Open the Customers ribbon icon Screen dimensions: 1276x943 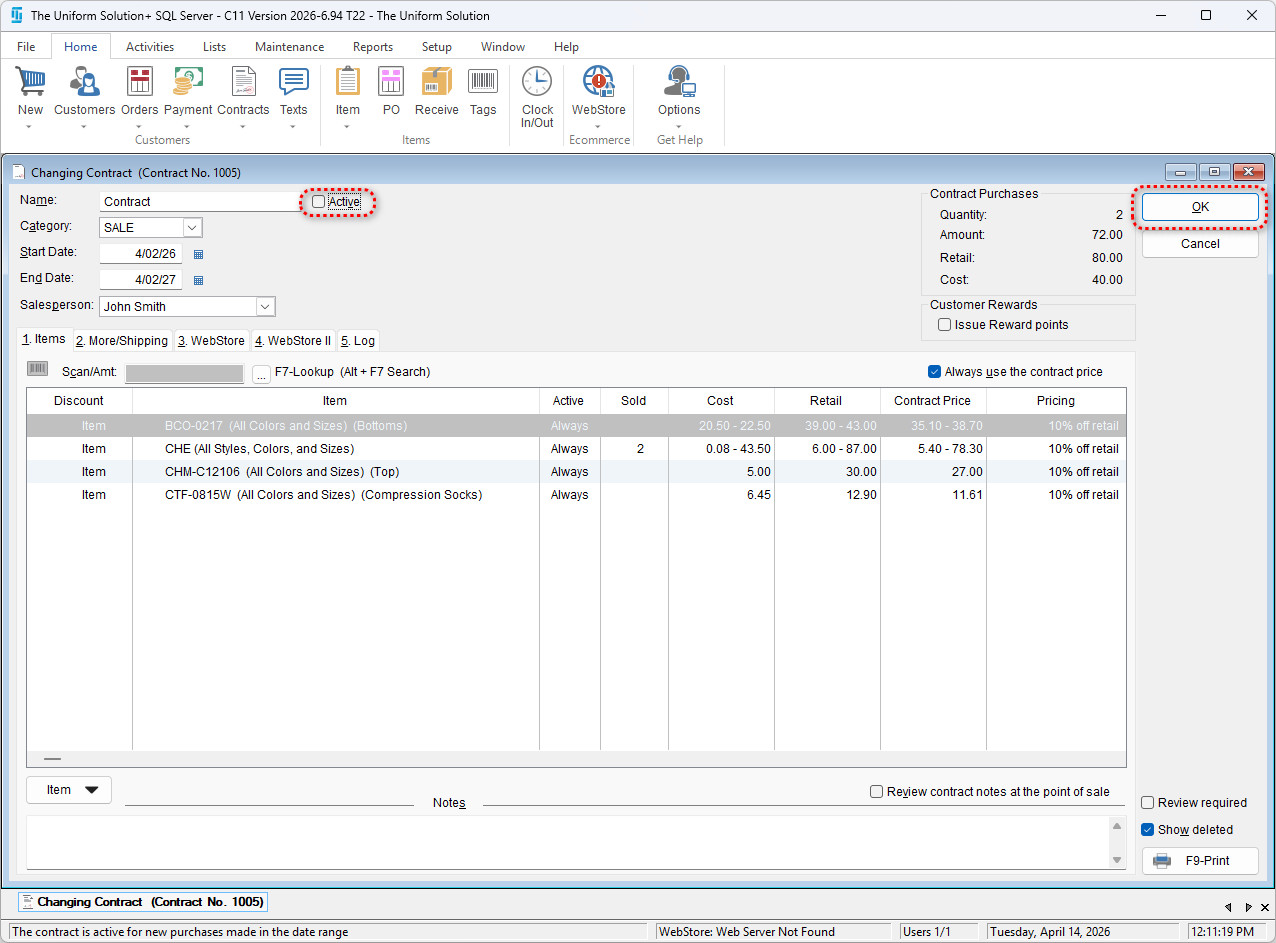point(84,83)
